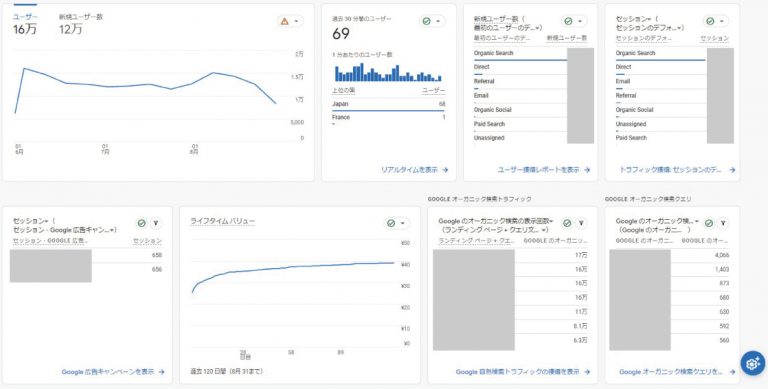The width and height of the screenshot is (768, 389).
Task: Click green check icon on Lifetime Value card
Action: tap(391, 223)
